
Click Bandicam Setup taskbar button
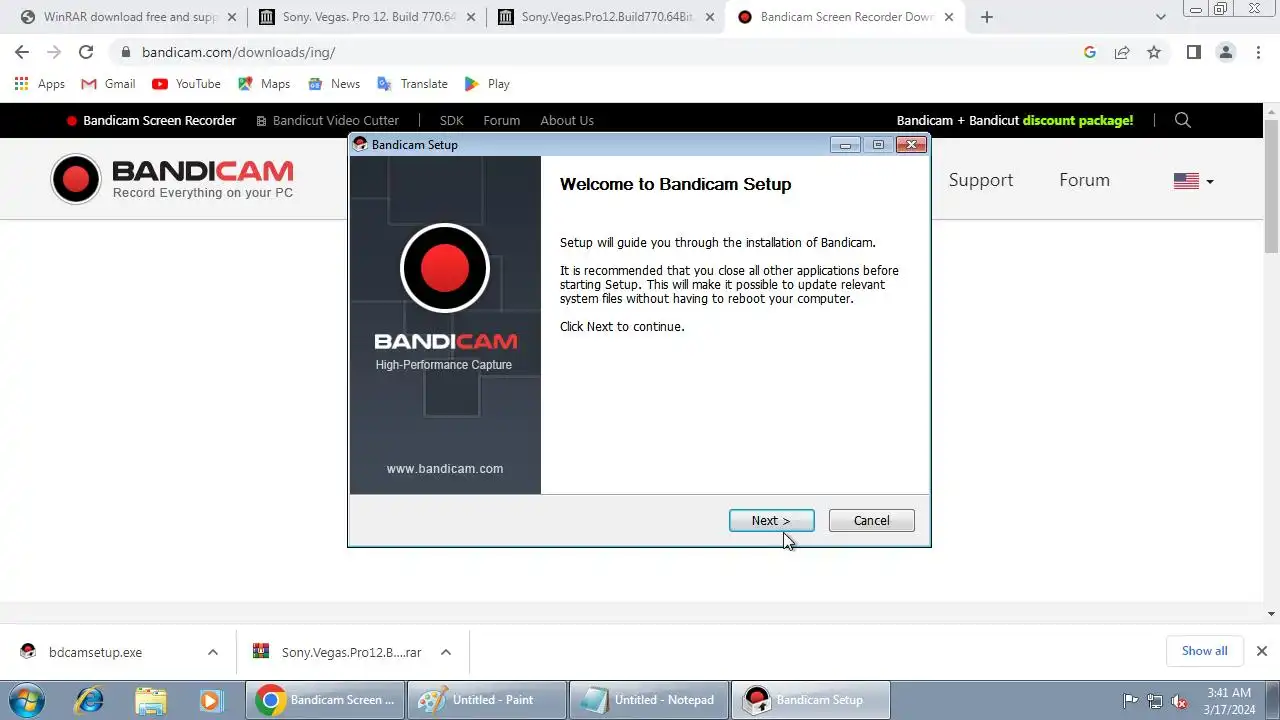tap(811, 700)
